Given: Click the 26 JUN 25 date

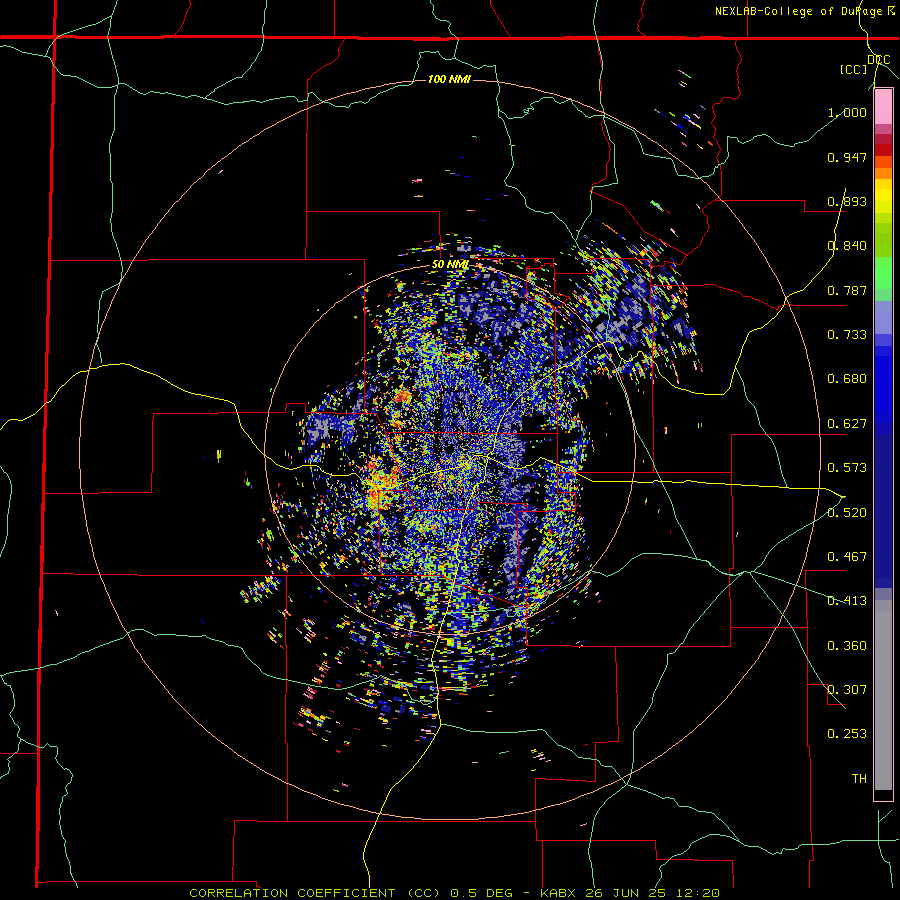Looking at the screenshot, I should pos(626,893).
